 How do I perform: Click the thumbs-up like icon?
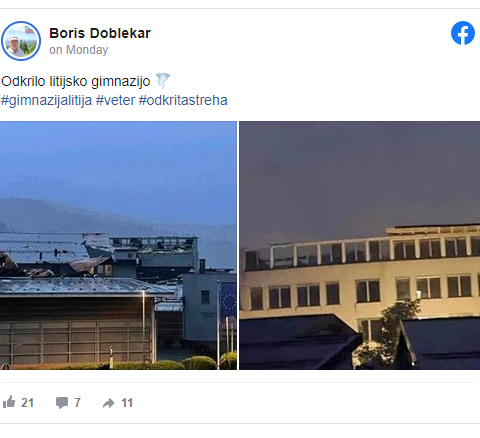9,402
